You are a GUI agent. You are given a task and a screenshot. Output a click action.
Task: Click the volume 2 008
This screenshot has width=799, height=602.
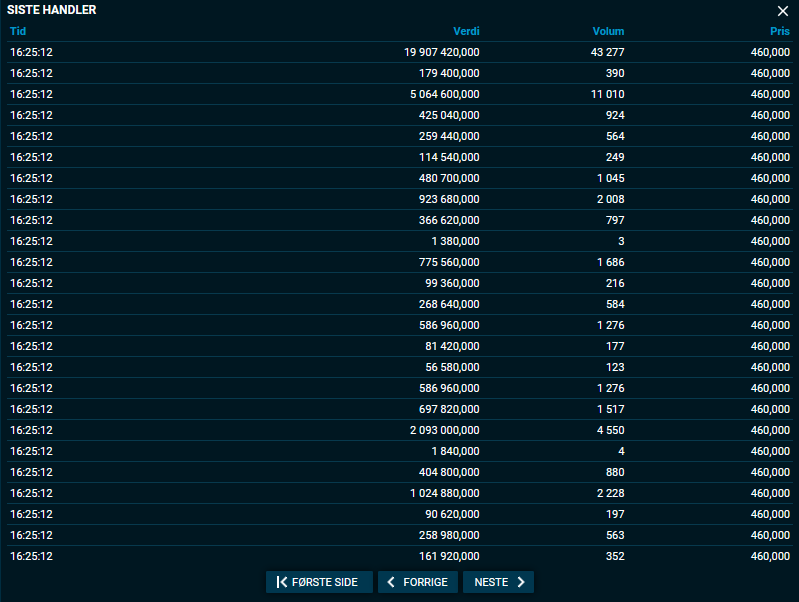point(610,199)
